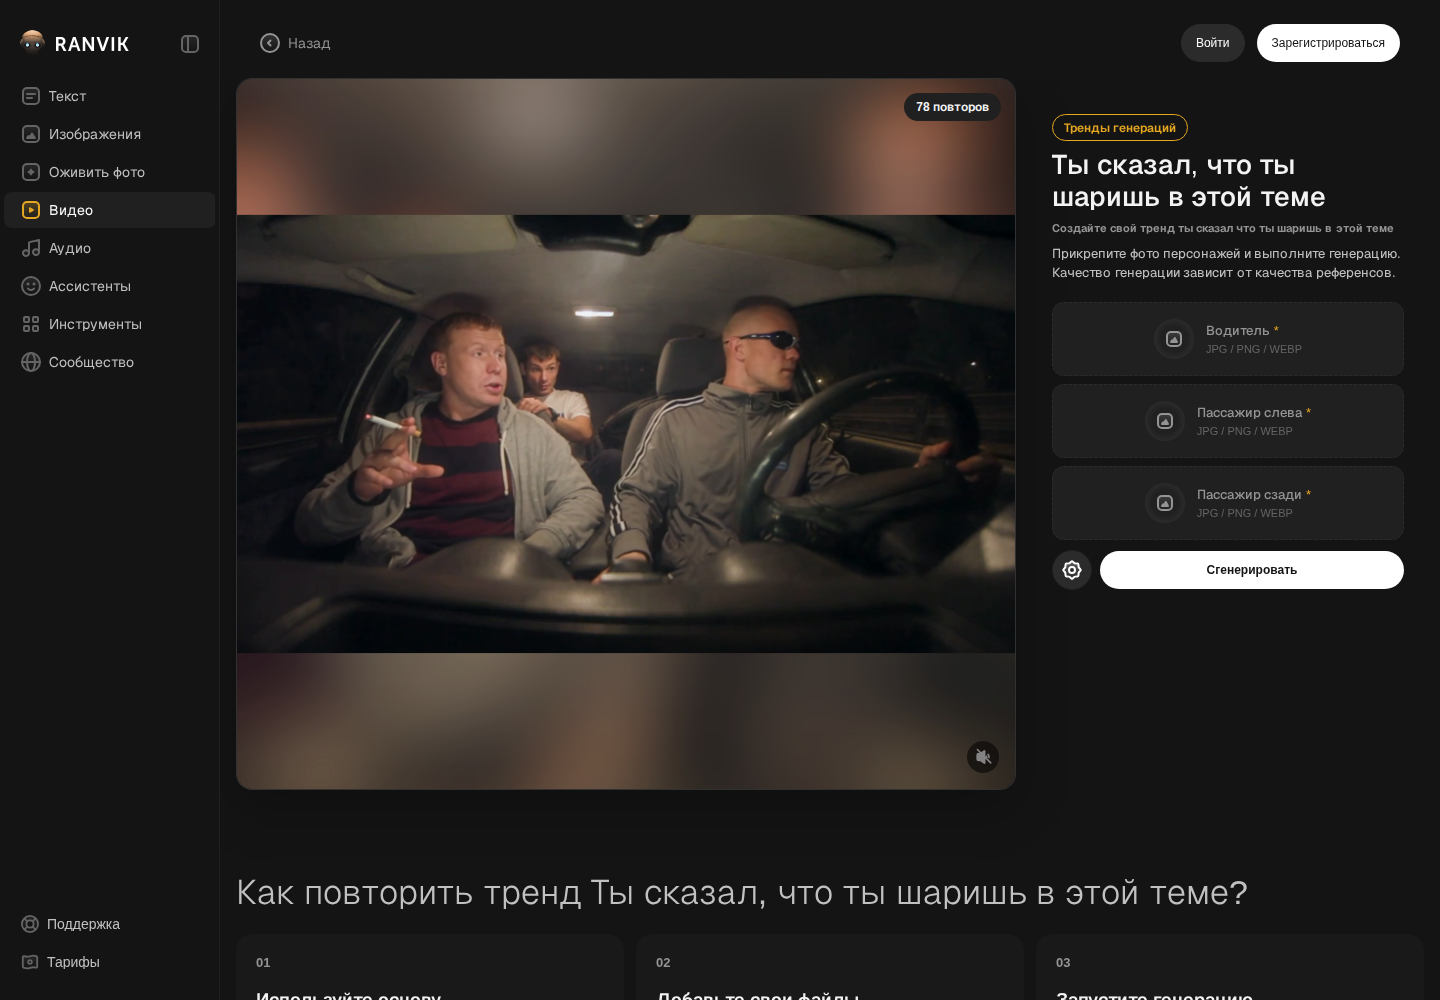Click the Видео play icon in sidebar
The image size is (1440, 1000).
pyautogui.click(x=31, y=210)
